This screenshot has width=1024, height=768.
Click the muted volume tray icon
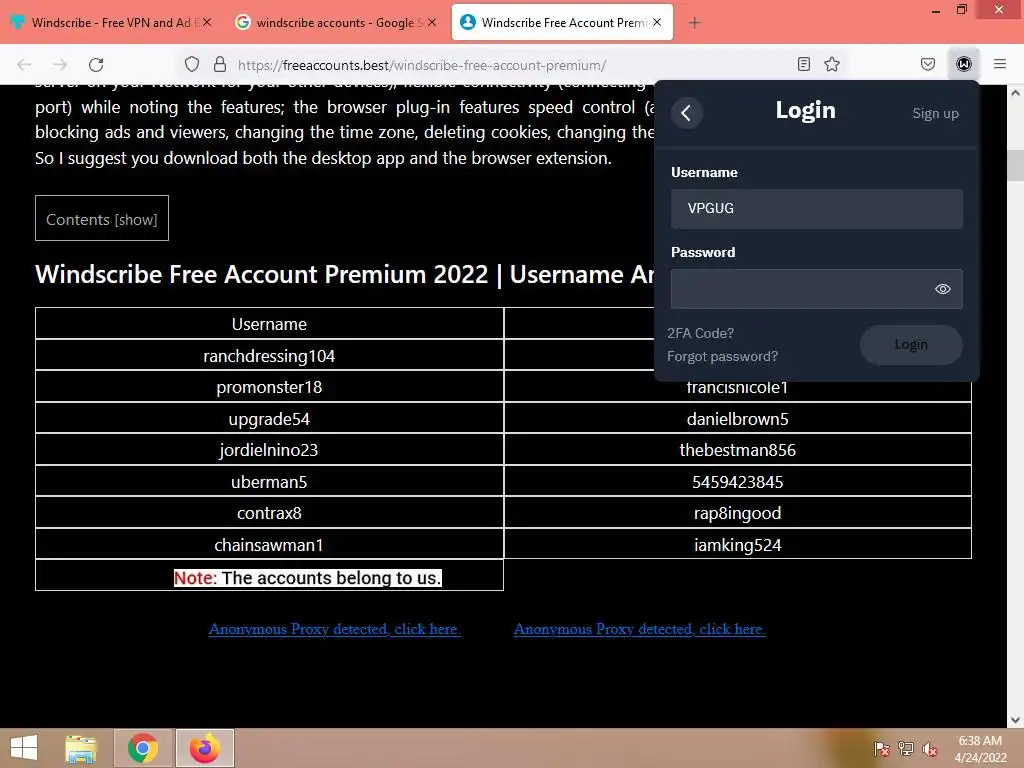929,749
